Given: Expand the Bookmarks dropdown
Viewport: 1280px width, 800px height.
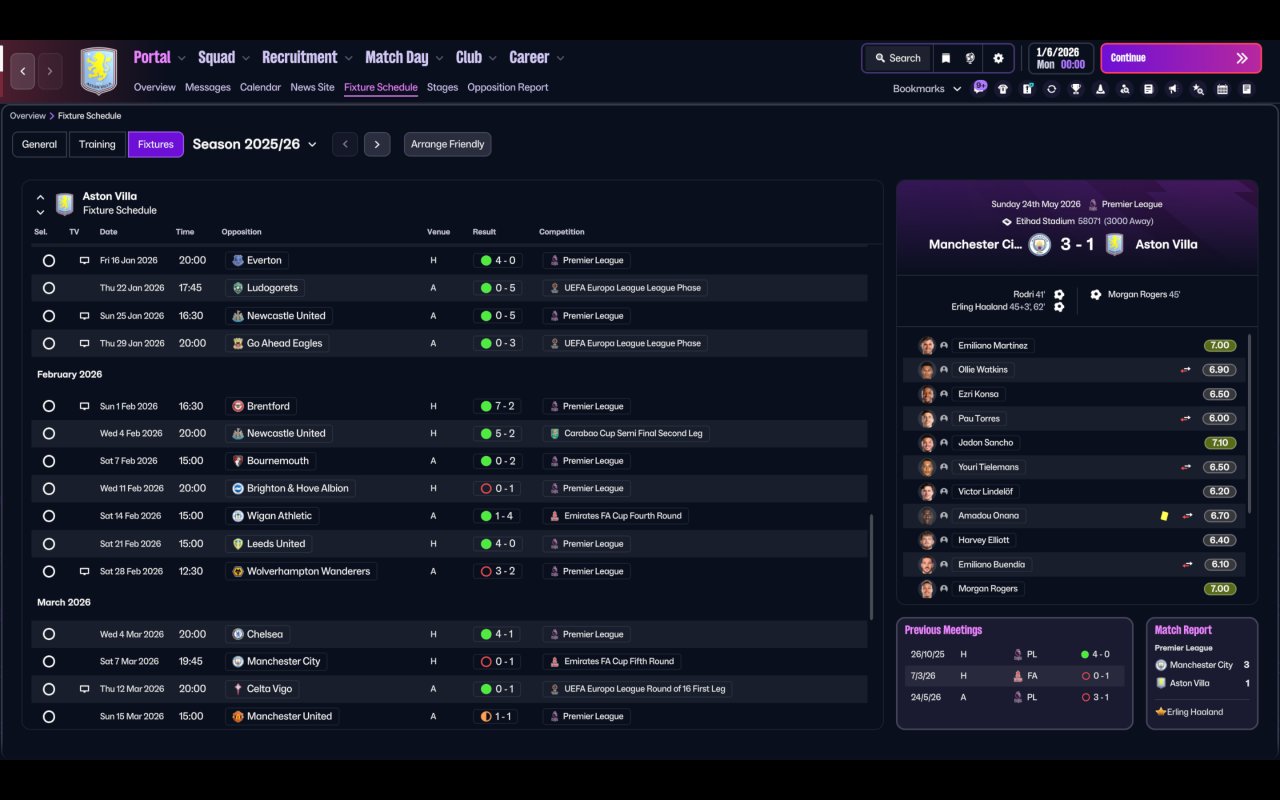Looking at the screenshot, I should tap(927, 89).
